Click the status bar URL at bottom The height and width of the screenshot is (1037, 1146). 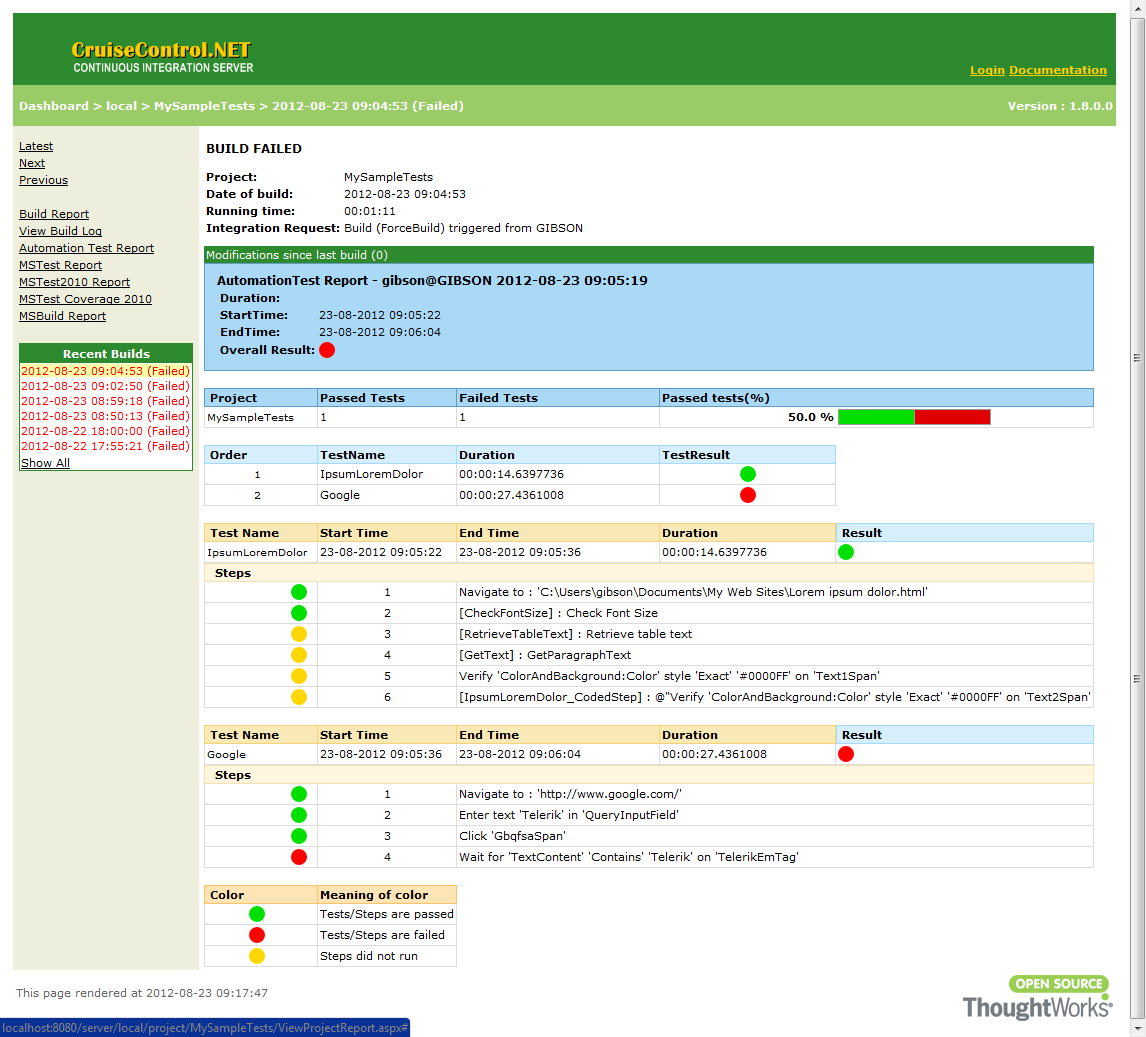[x=205, y=1028]
